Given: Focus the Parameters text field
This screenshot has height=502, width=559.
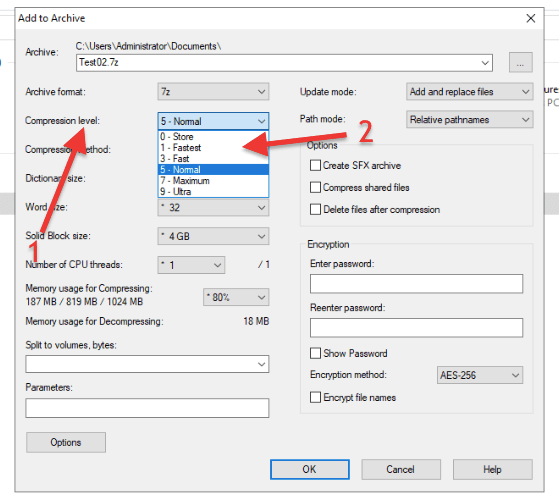Looking at the screenshot, I should click(x=147, y=408).
